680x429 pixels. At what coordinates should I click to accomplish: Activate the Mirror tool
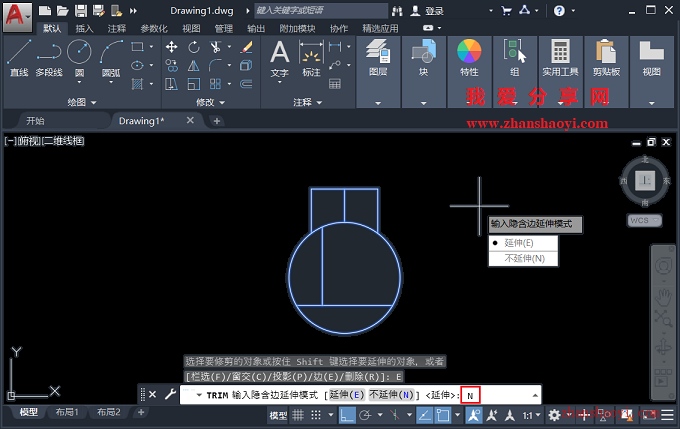click(194, 65)
